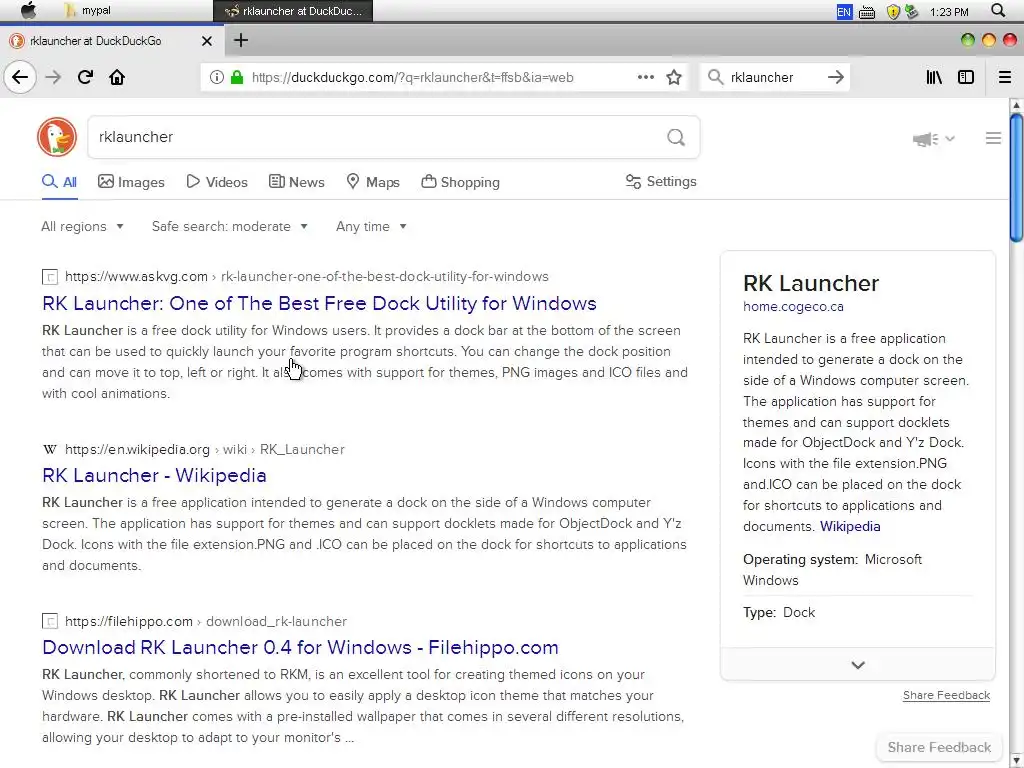1024x768 pixels.
Task: Open the Apple logo menu
Action: point(29,10)
